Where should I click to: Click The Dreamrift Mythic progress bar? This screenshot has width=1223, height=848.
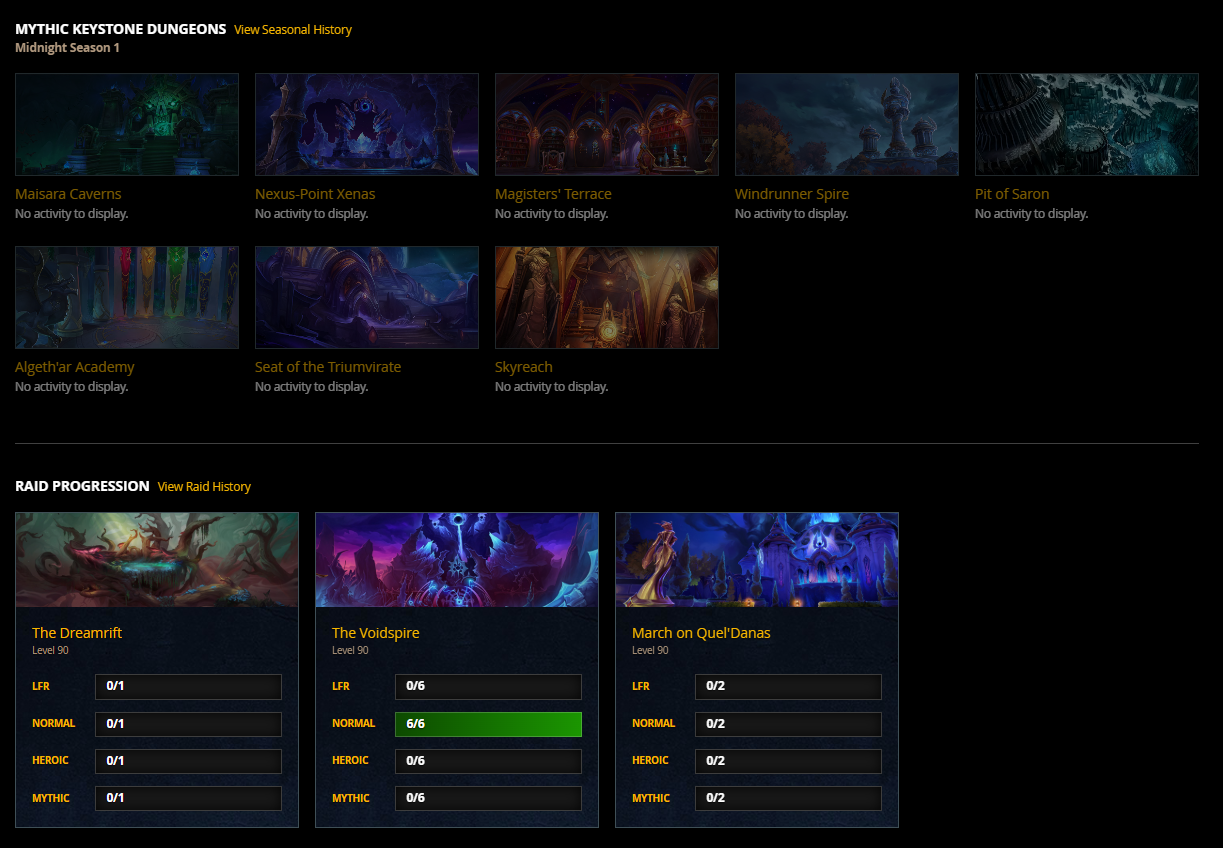pyautogui.click(x=188, y=798)
